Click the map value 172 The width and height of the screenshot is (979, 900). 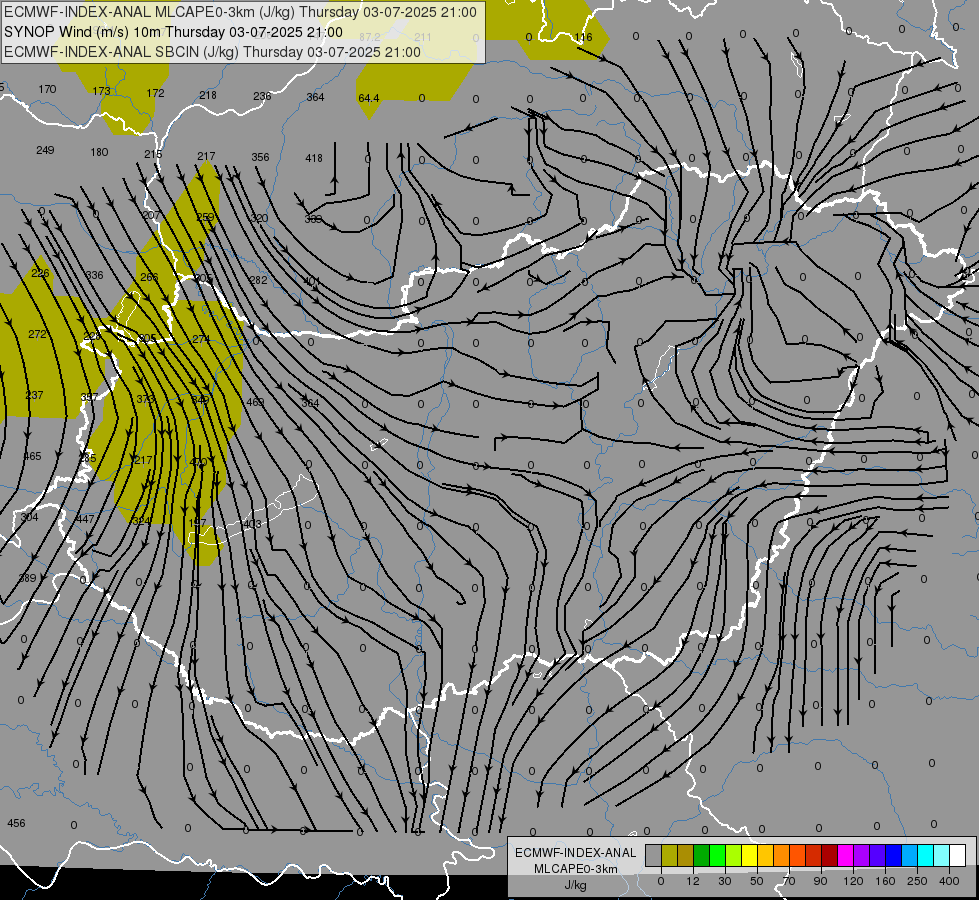[x=155, y=93]
